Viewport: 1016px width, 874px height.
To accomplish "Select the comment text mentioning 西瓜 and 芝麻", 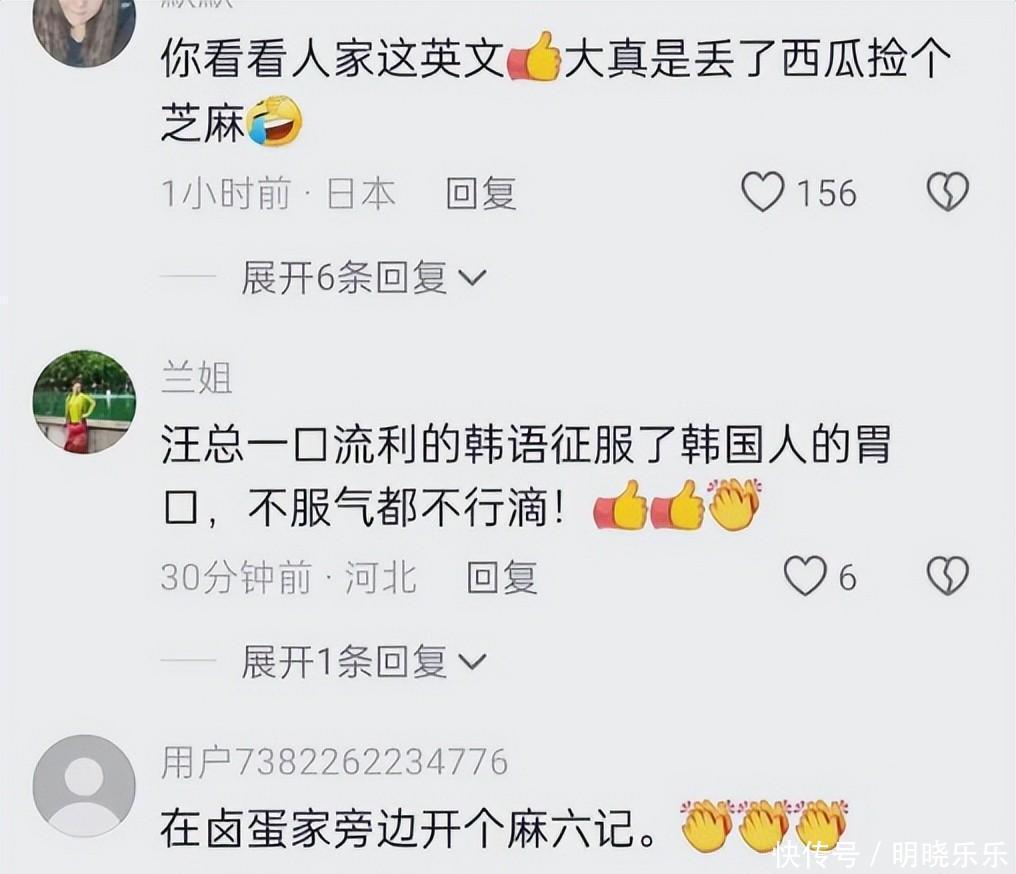I will click(555, 91).
